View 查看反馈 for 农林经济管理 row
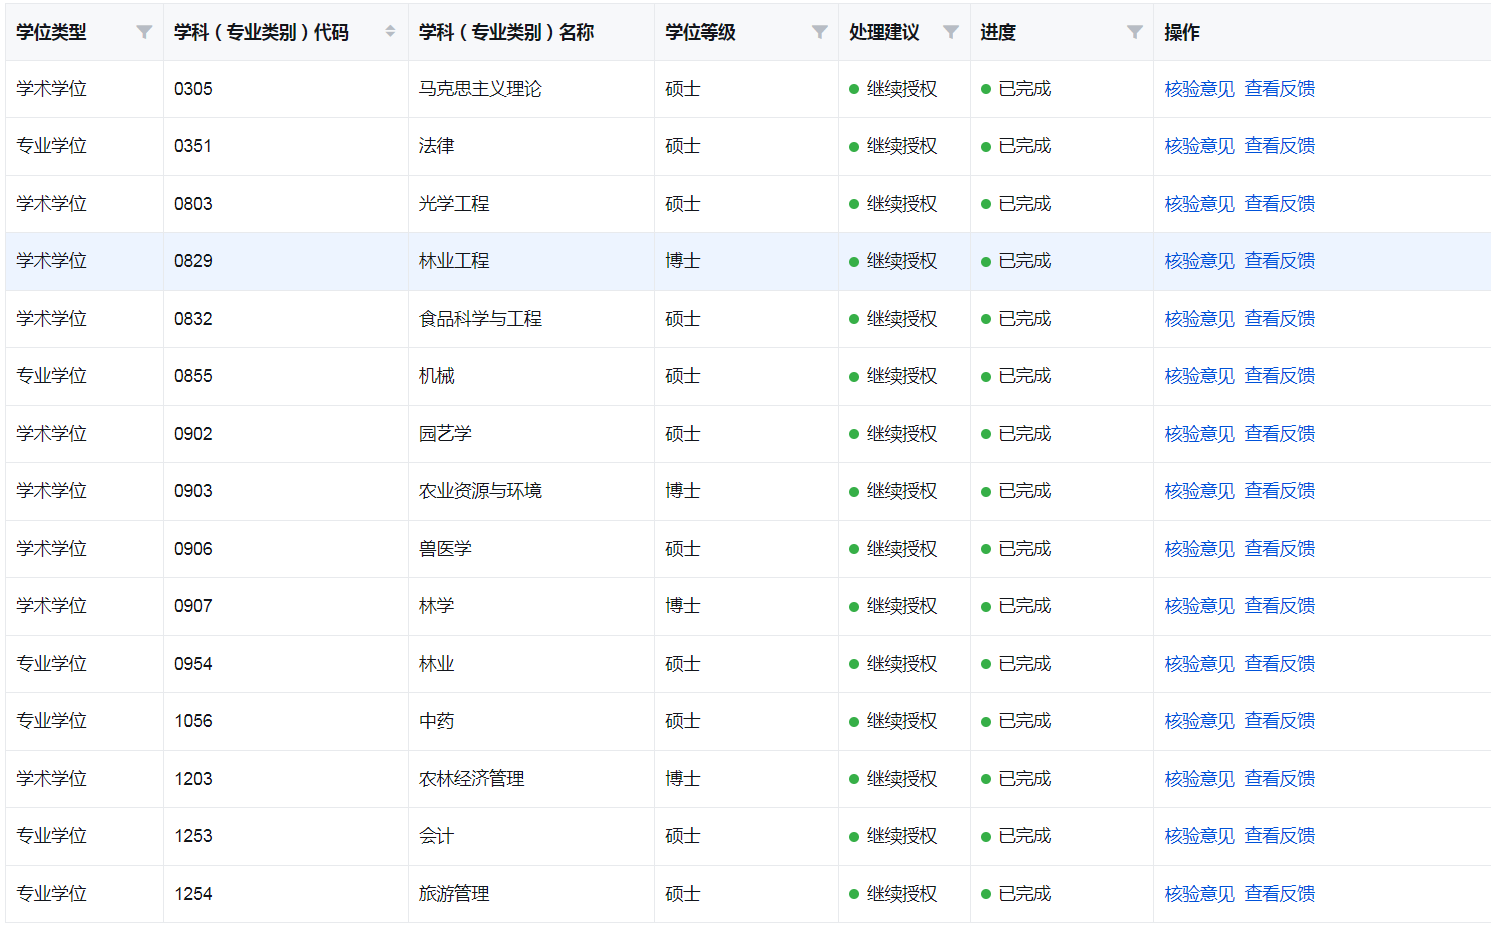Image resolution: width=1491 pixels, height=926 pixels. point(1279,779)
